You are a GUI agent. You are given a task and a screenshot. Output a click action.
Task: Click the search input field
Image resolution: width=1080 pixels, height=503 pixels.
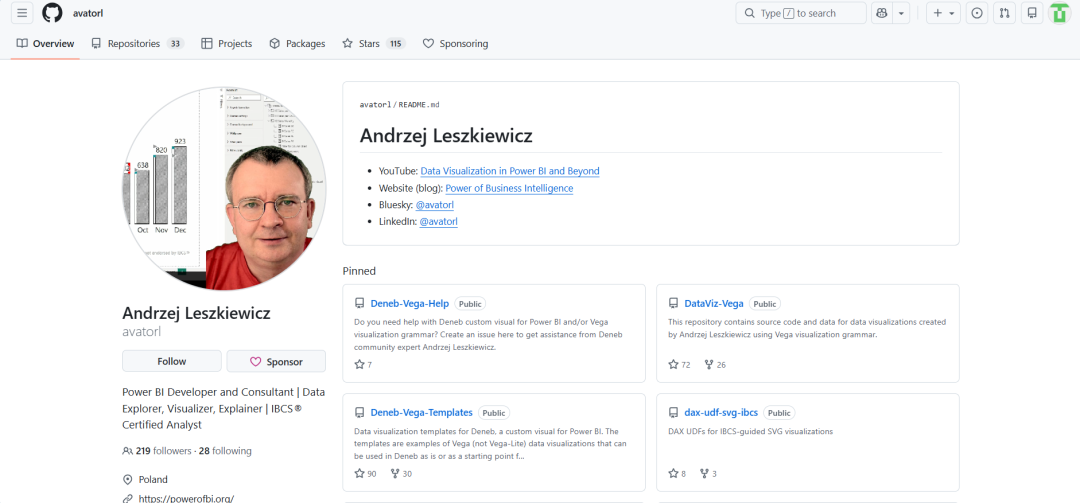[x=801, y=13]
